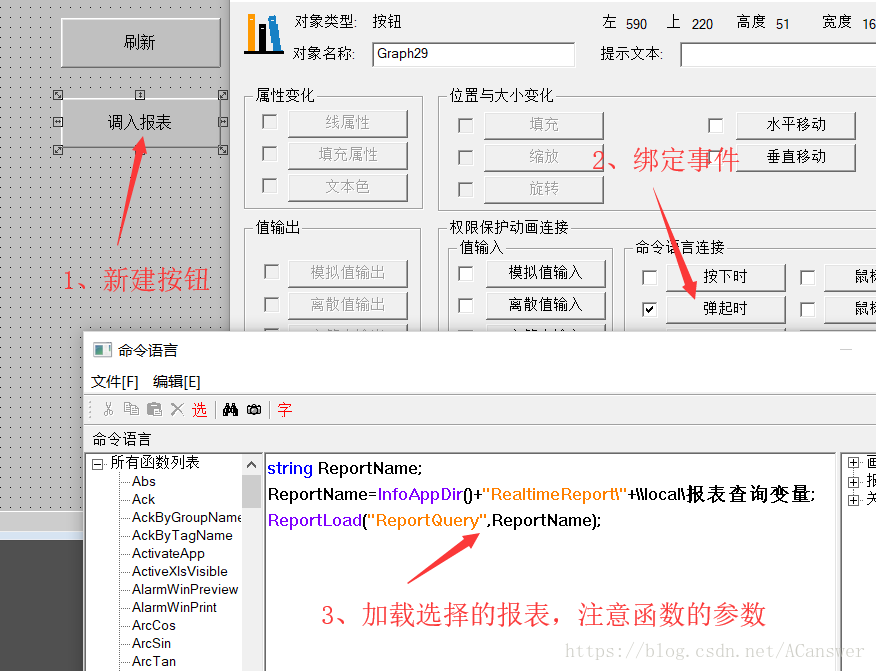Click the Delete X icon in toolbar
Screen dimensions: 876x671
[177, 410]
